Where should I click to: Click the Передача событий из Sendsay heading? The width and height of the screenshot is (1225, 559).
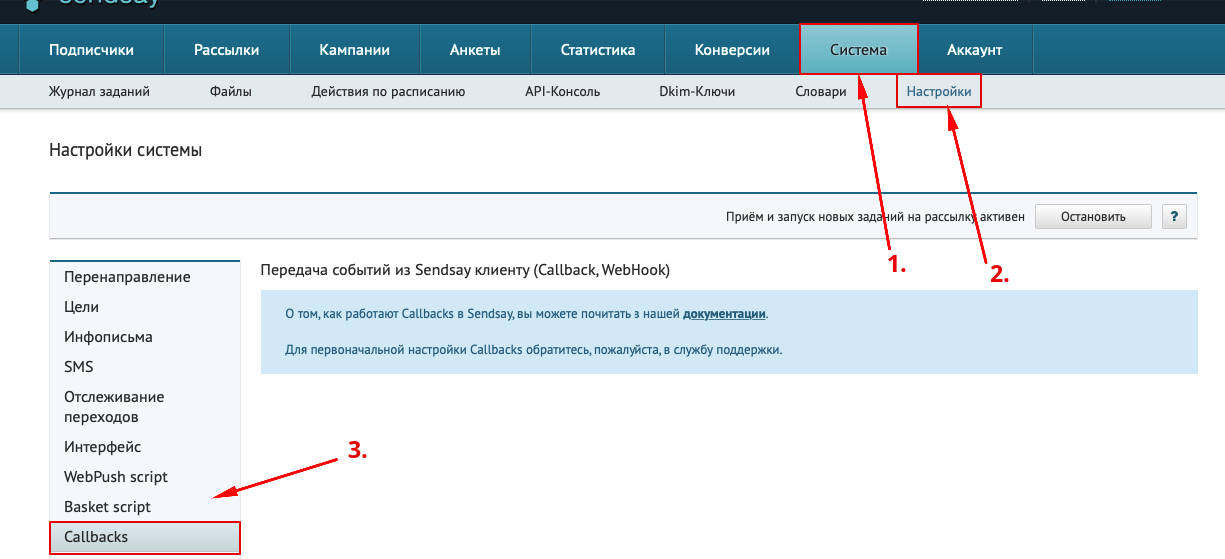[465, 270]
